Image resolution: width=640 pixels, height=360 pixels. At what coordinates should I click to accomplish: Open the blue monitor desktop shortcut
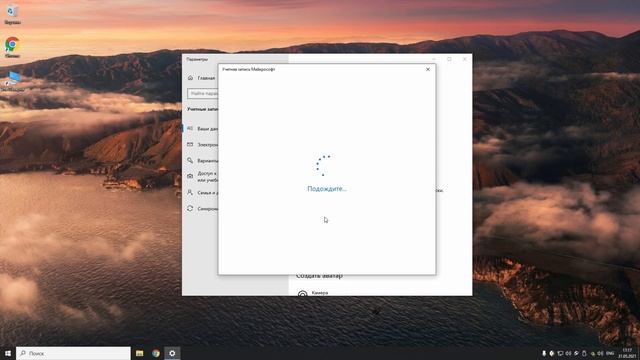pyautogui.click(x=13, y=81)
